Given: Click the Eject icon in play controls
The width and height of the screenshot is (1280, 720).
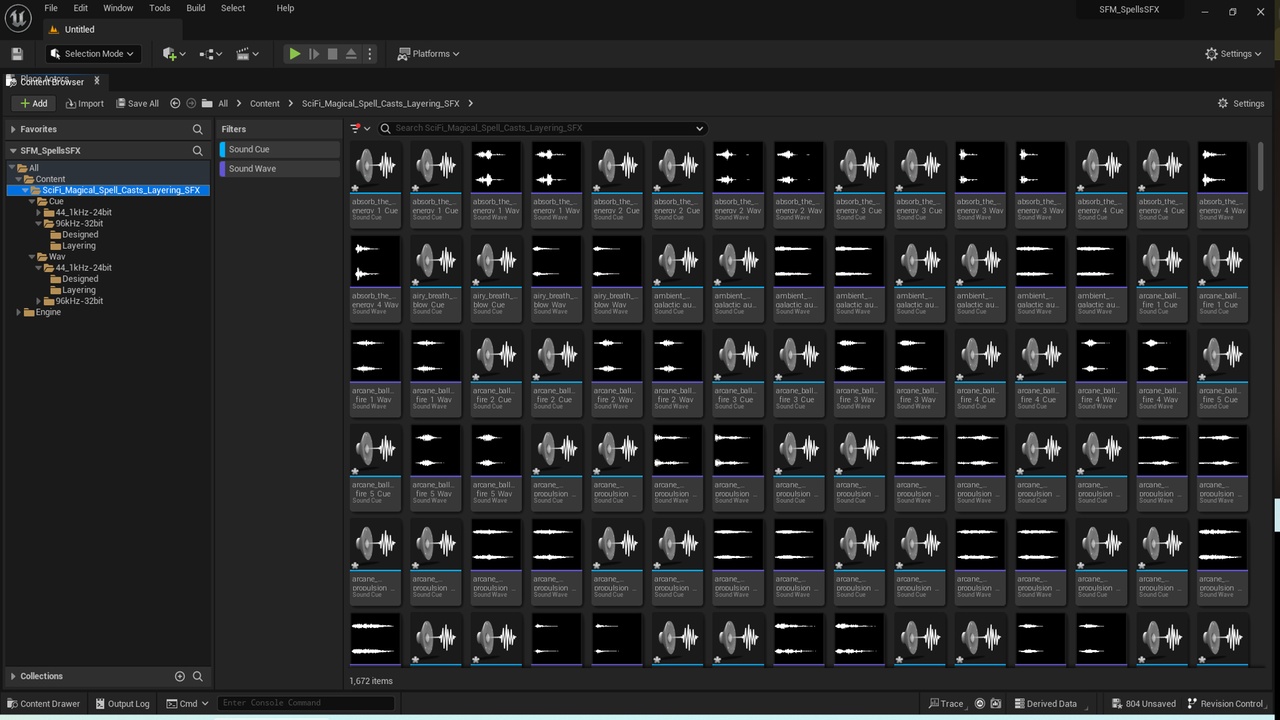Looking at the screenshot, I should point(351,54).
